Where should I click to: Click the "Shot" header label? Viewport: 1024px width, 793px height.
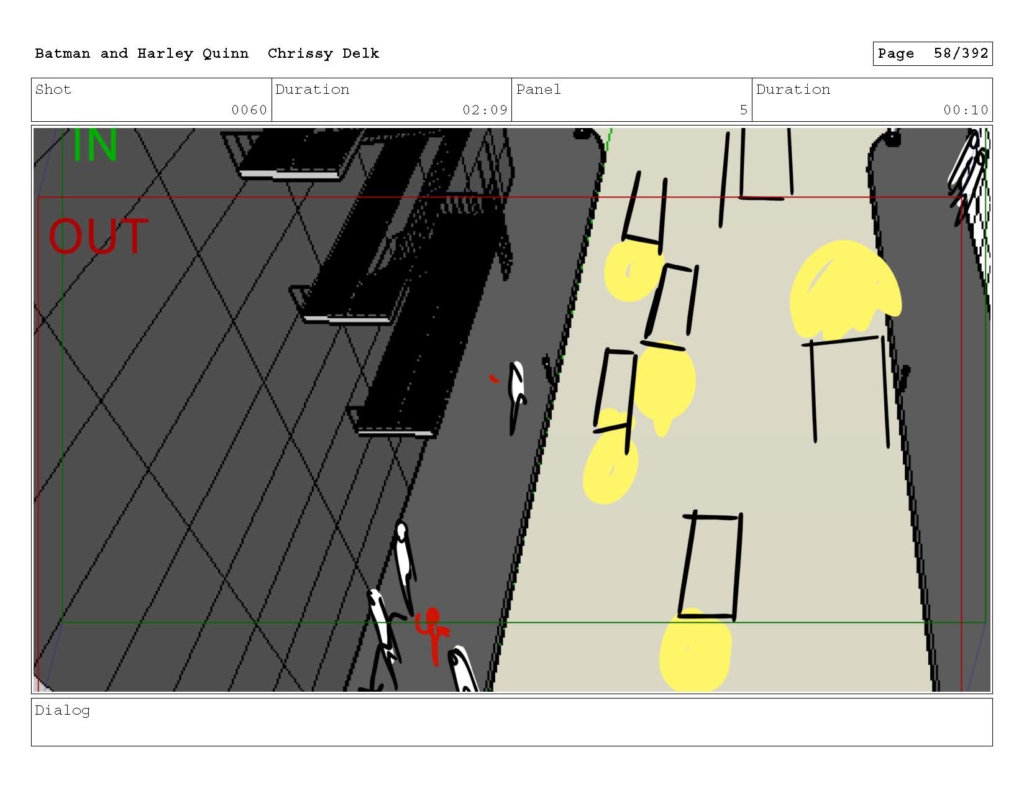tap(53, 89)
